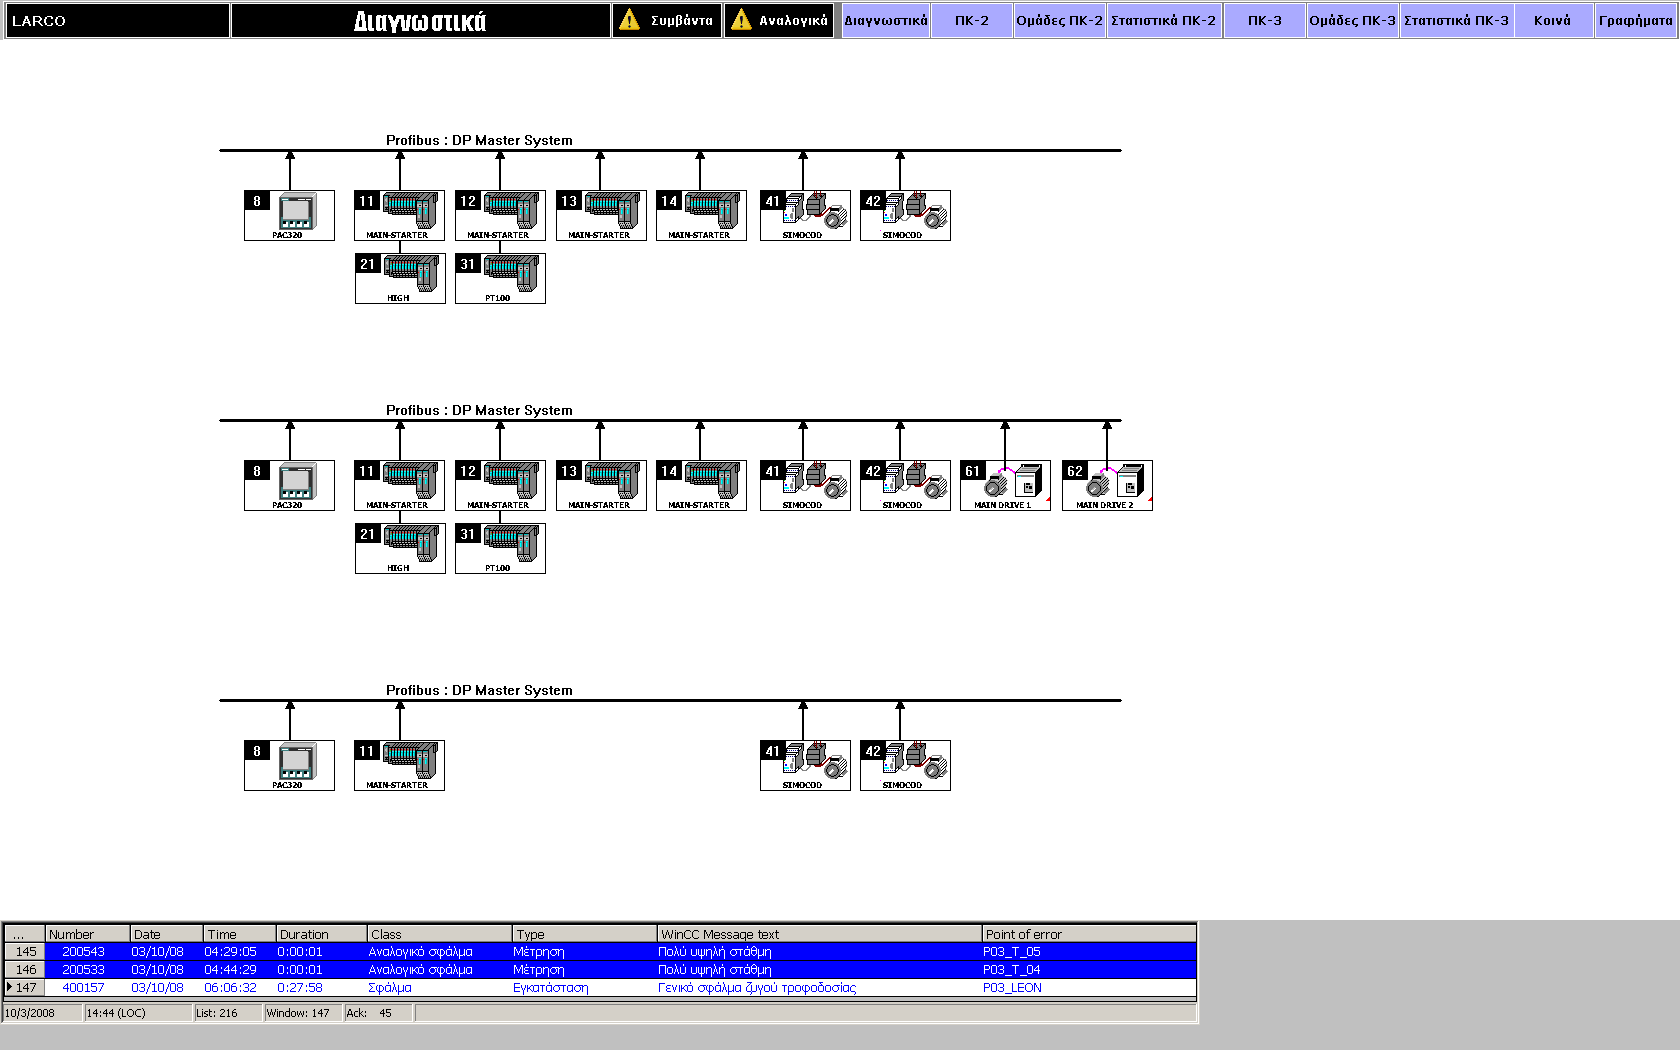Open the Γραφήματα tab

tap(1635, 20)
